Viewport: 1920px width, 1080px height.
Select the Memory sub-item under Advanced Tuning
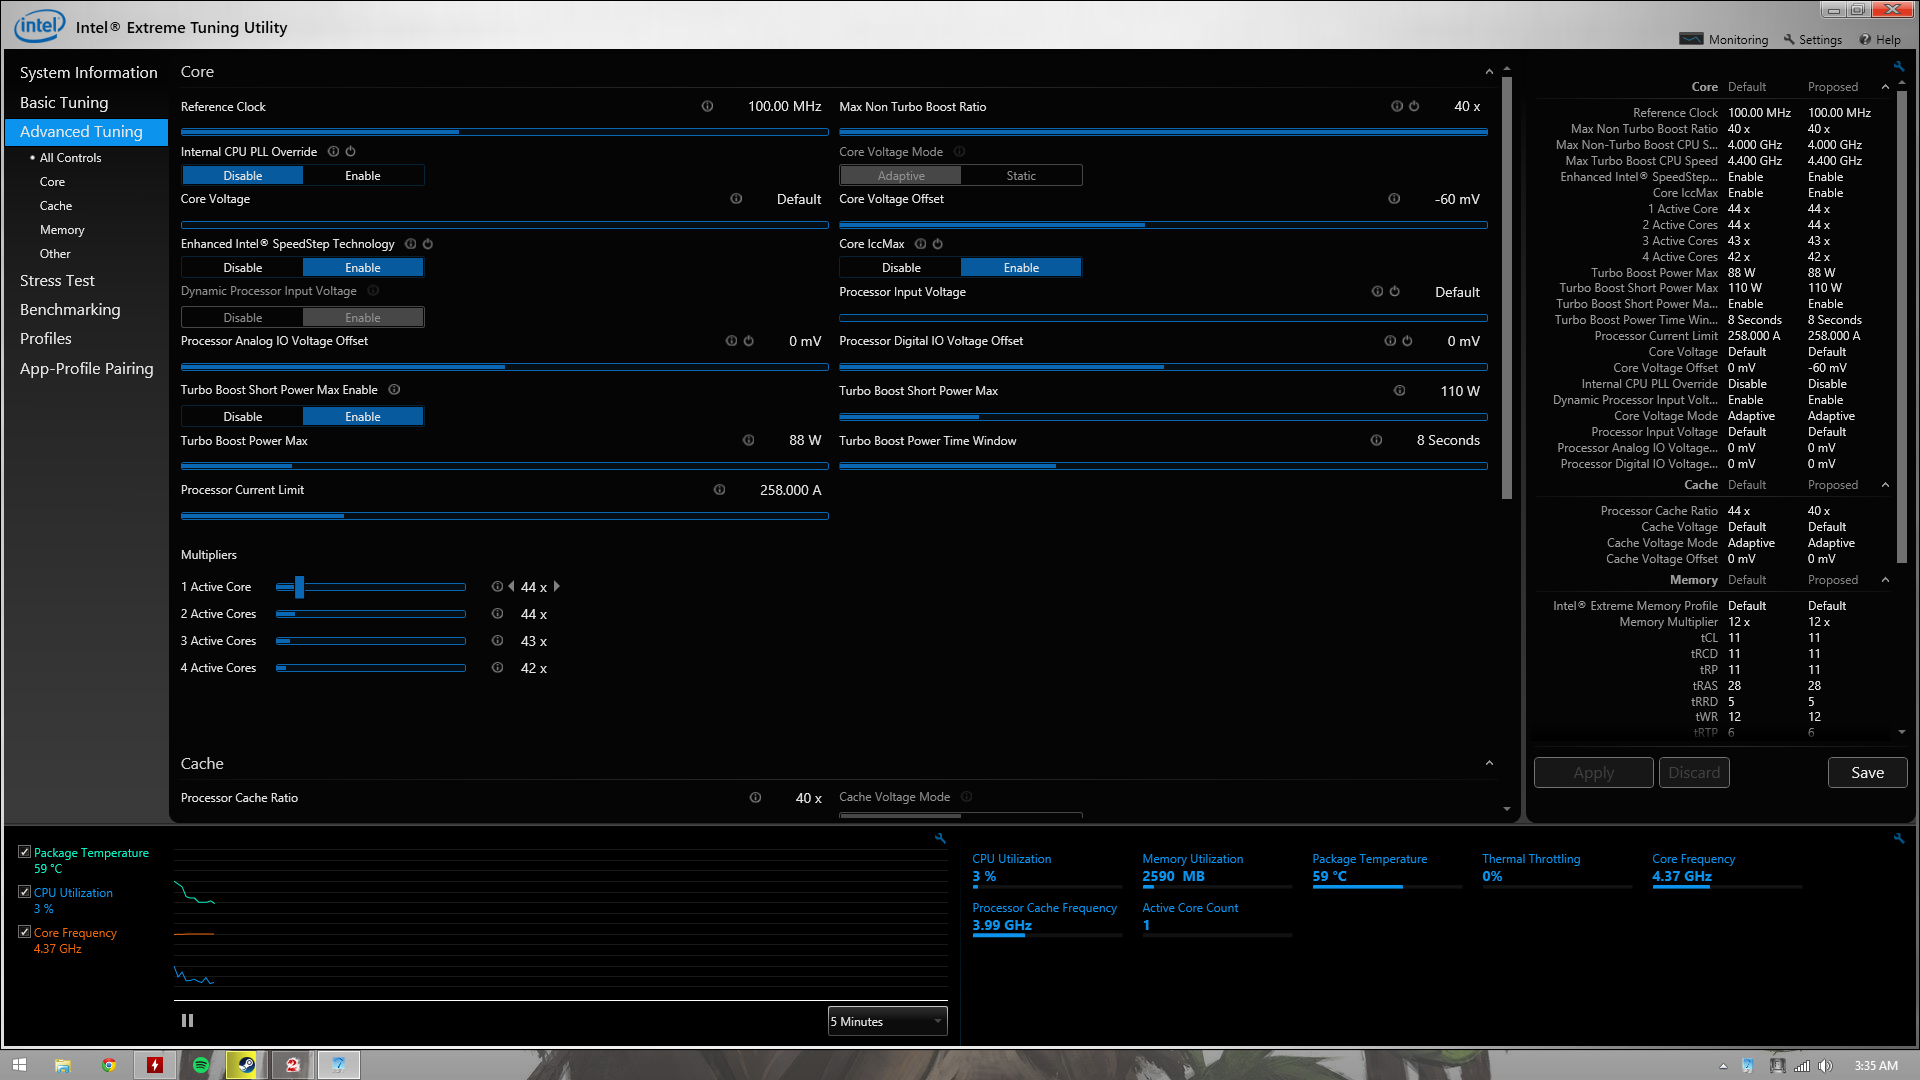point(62,230)
